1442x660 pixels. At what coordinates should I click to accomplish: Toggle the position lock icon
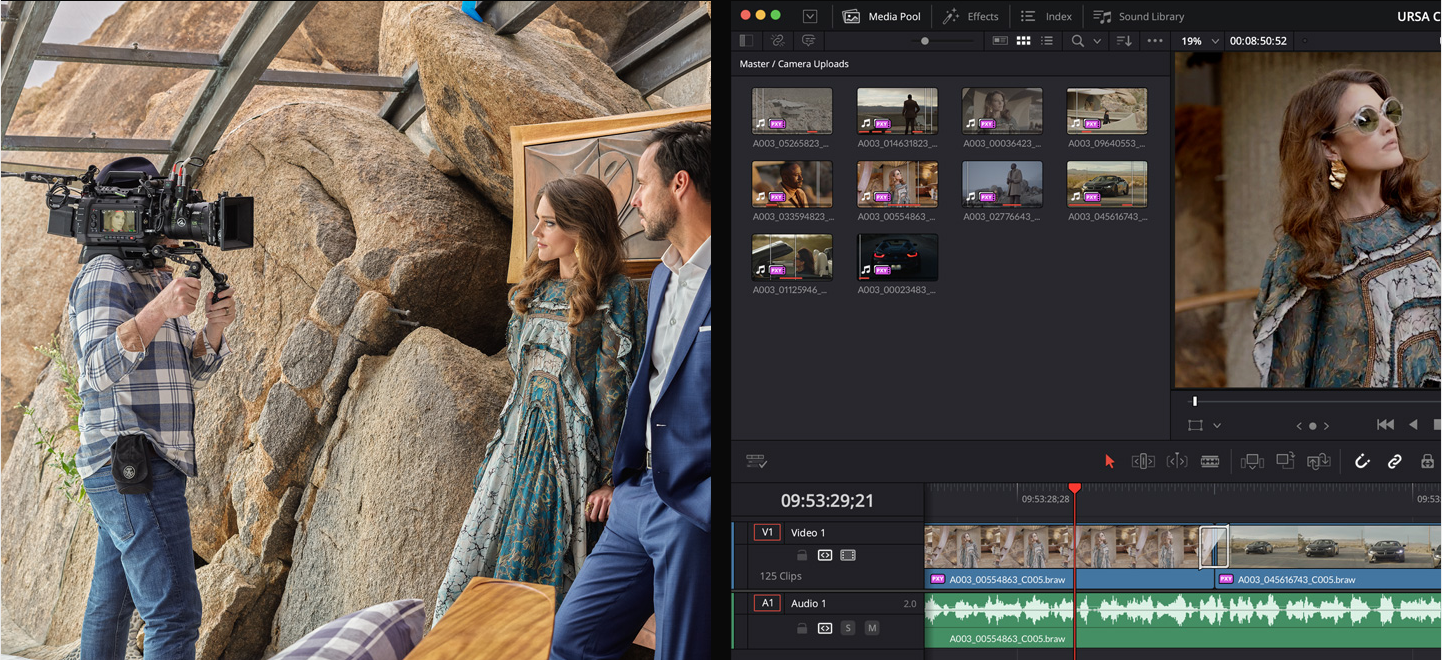click(x=1427, y=461)
